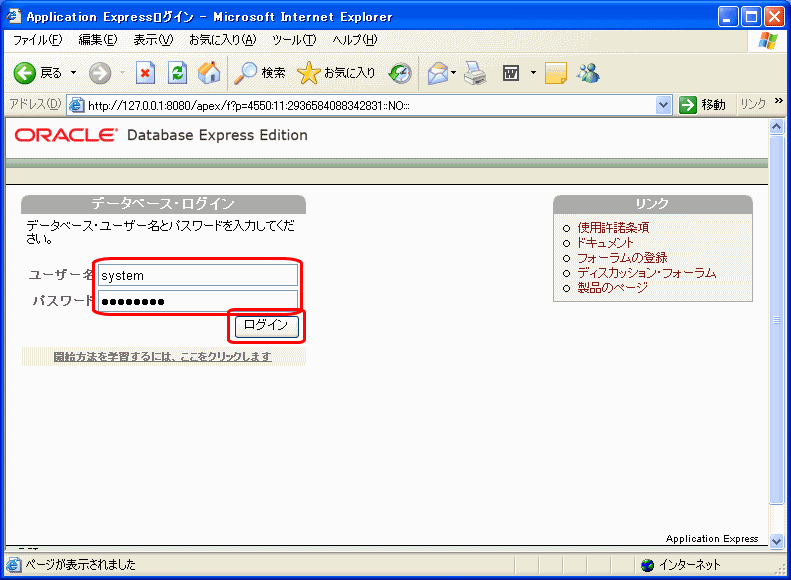
Task: Click the Back arrow icon
Action: click(24, 74)
